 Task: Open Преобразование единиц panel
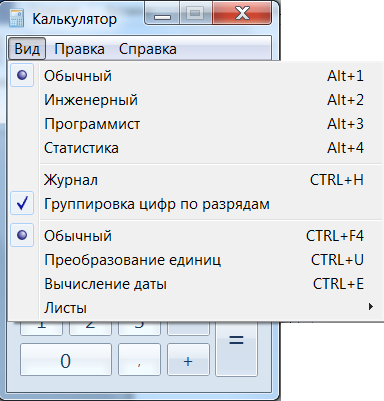tap(195, 260)
